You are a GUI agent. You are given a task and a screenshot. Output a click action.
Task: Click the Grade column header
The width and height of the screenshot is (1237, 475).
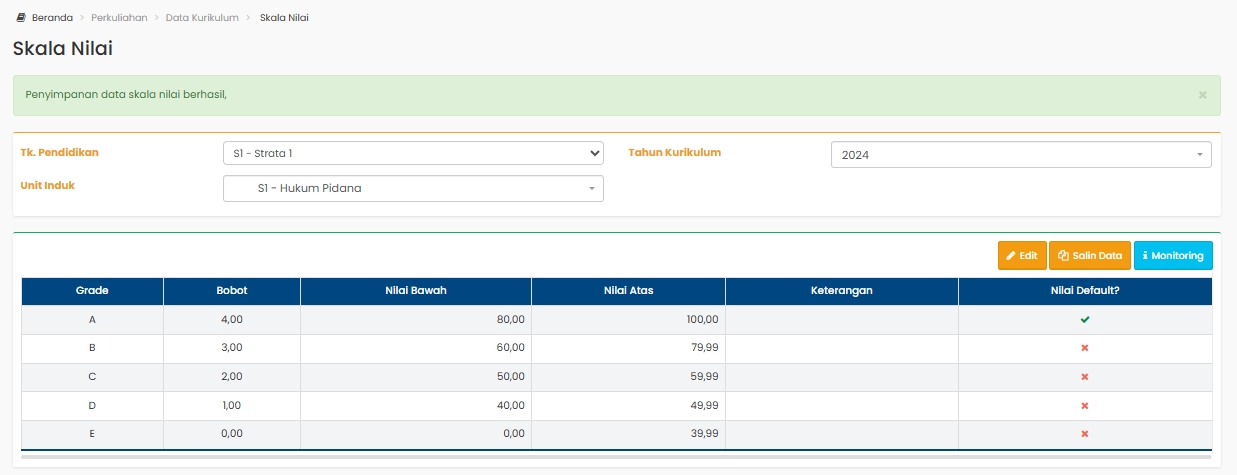tap(92, 291)
